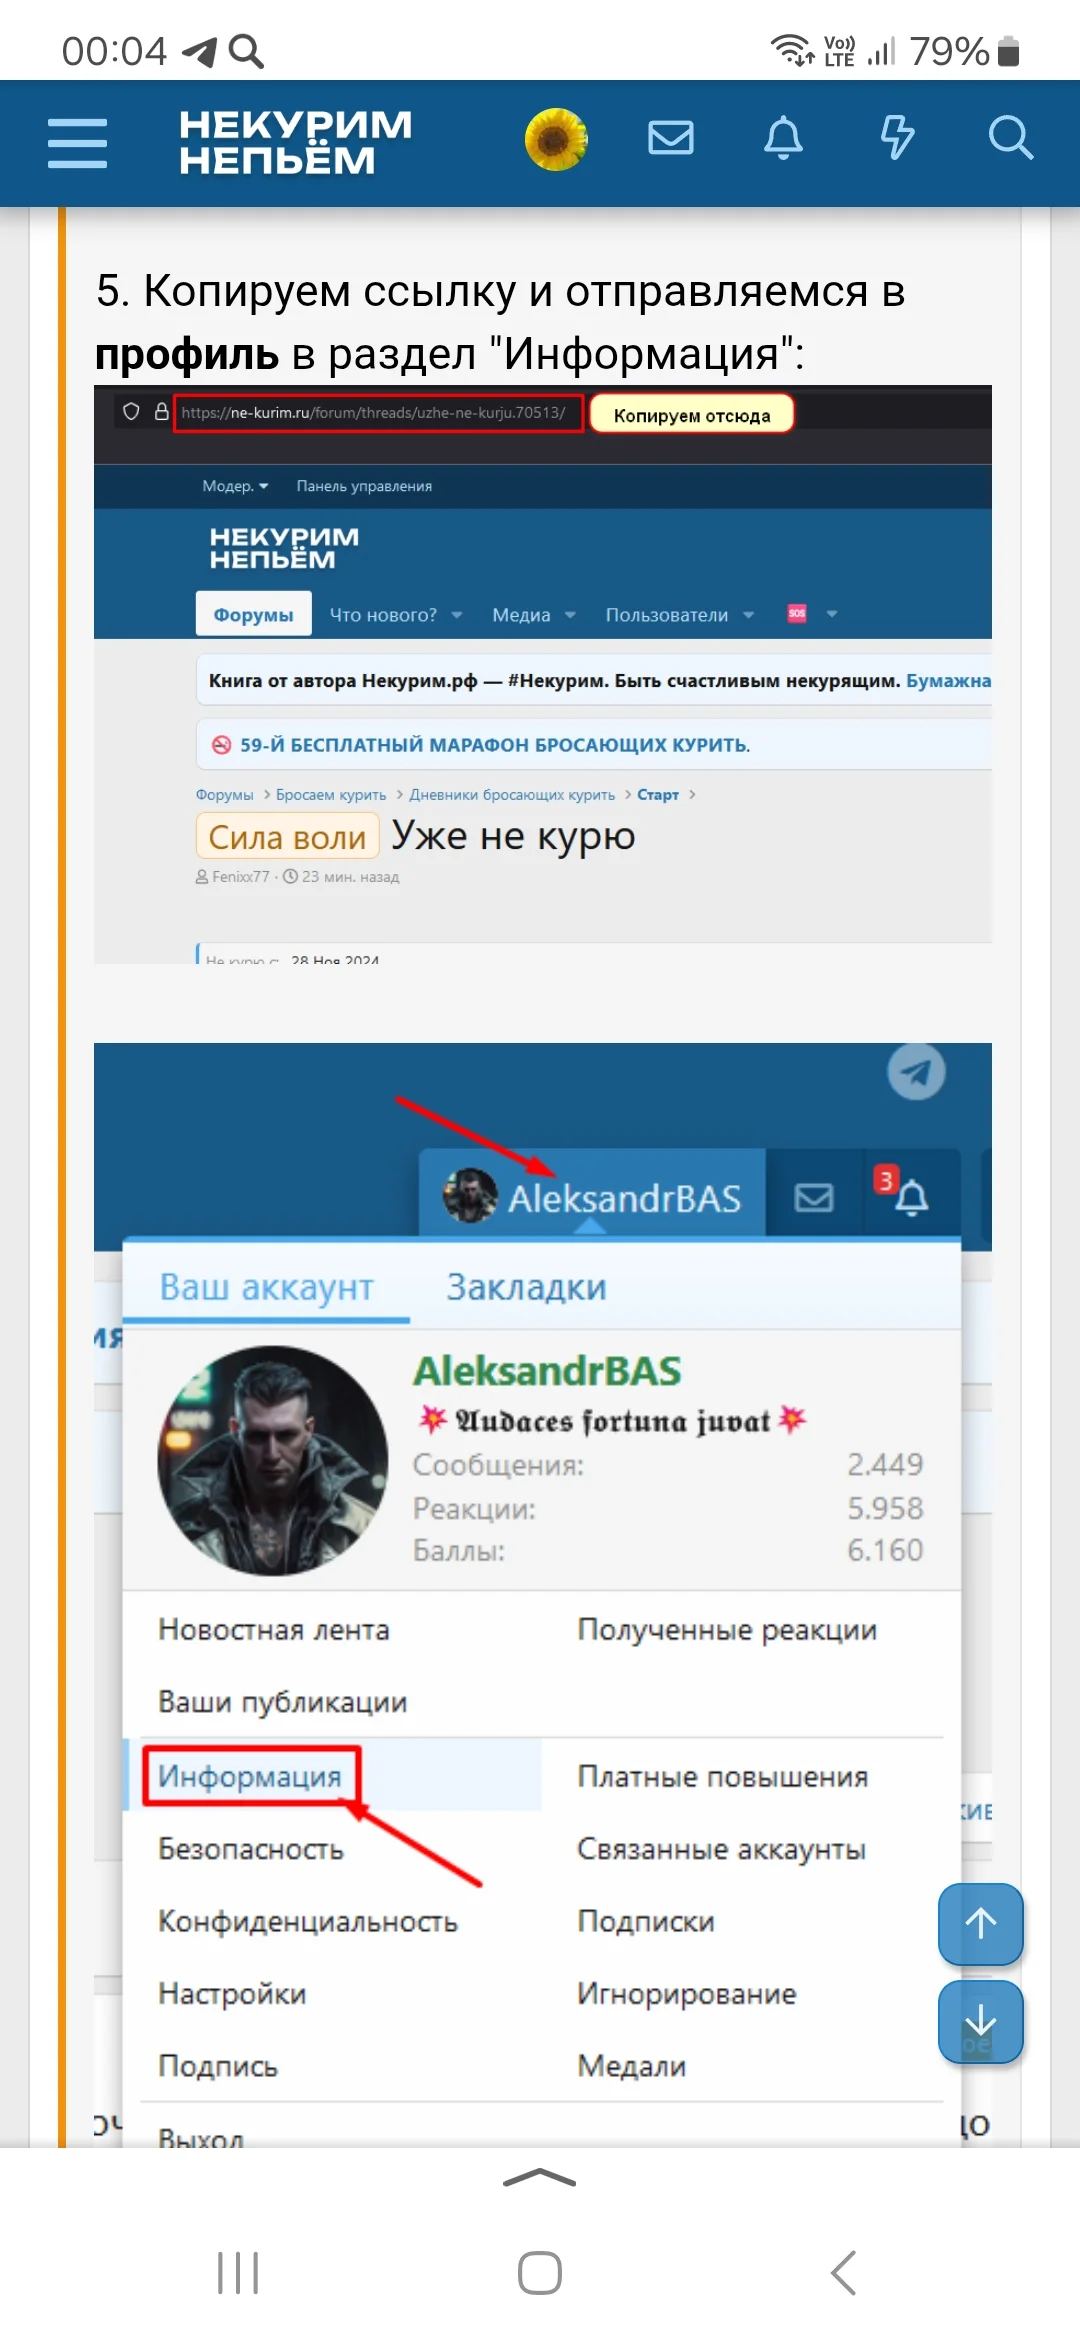Tap 59-й БЕСПЛАТНЫЙ МАРАФОН banner link
The height and width of the screenshot is (2340, 1080).
tap(495, 745)
